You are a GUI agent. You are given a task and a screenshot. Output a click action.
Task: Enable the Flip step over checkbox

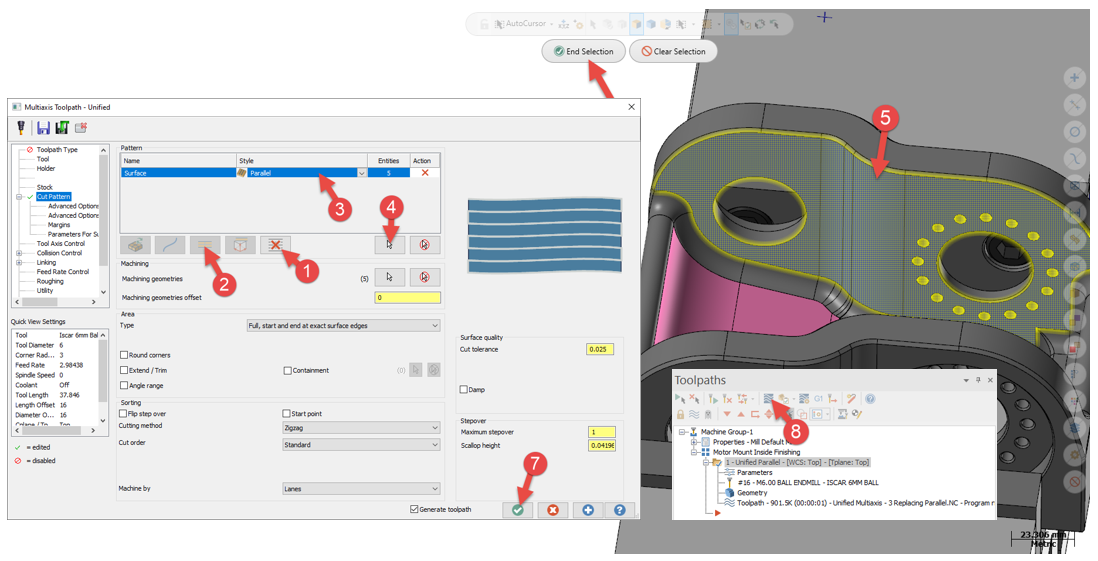pos(123,414)
